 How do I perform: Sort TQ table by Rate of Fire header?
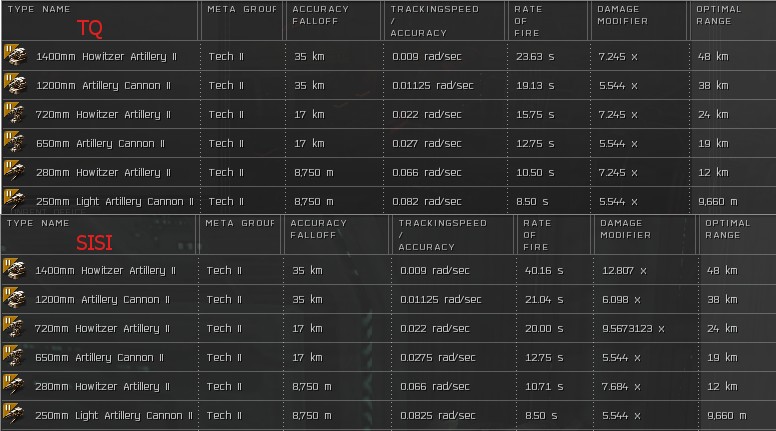point(528,20)
